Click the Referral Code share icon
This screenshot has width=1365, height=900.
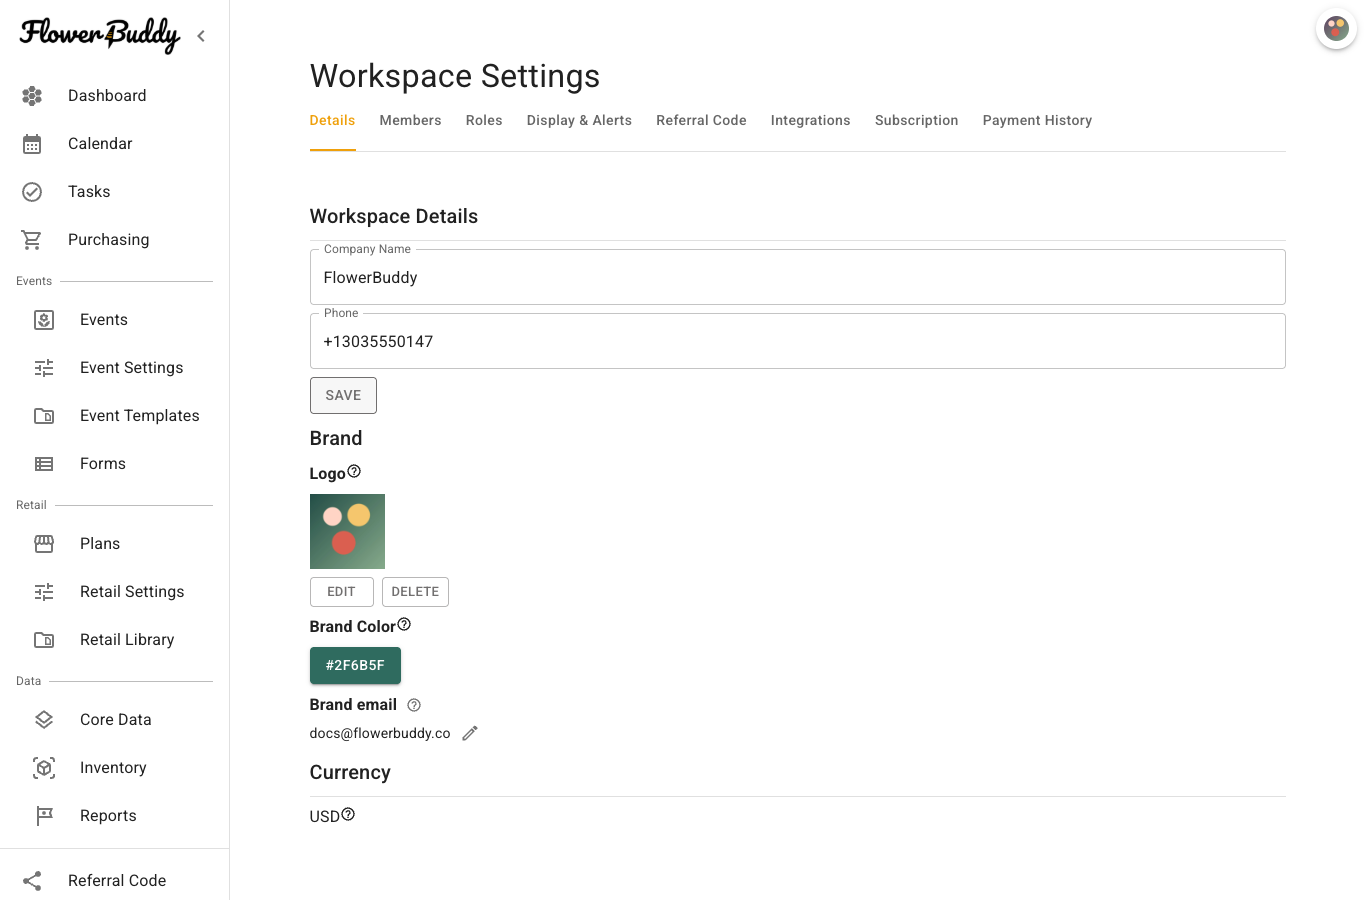click(32, 881)
